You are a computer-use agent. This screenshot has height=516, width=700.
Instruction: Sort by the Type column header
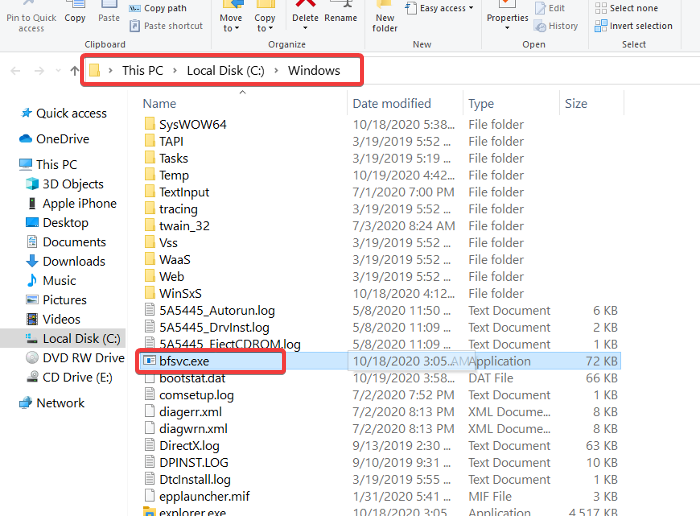coord(481,104)
